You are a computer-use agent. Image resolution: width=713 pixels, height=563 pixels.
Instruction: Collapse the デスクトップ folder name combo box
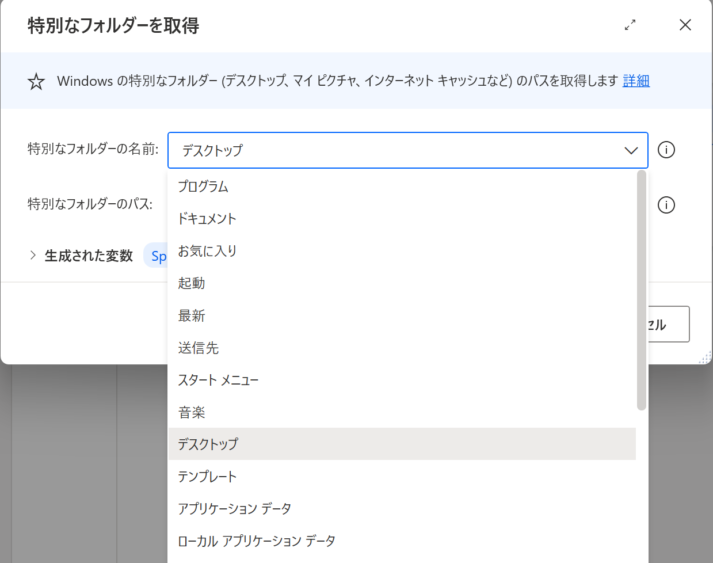point(408,150)
